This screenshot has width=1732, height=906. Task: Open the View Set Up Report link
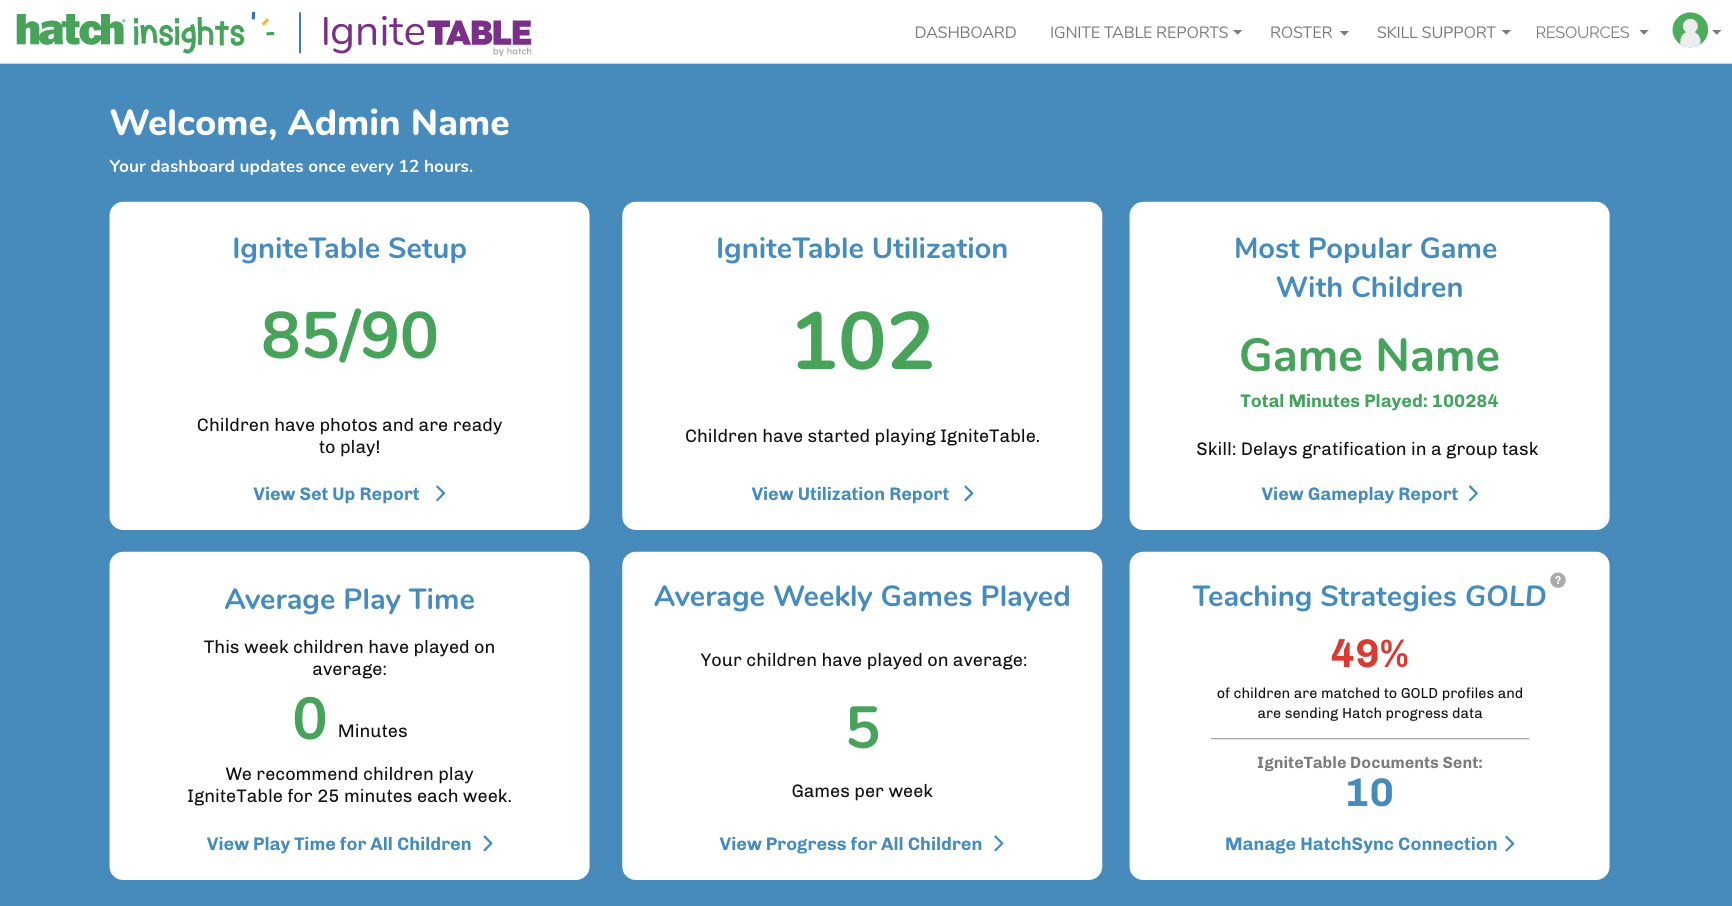pos(336,493)
